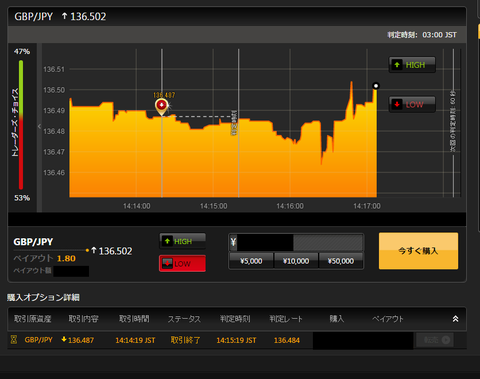This screenshot has height=379, width=480.
Task: Click the vertical expiry marker line label
Action: [234, 123]
